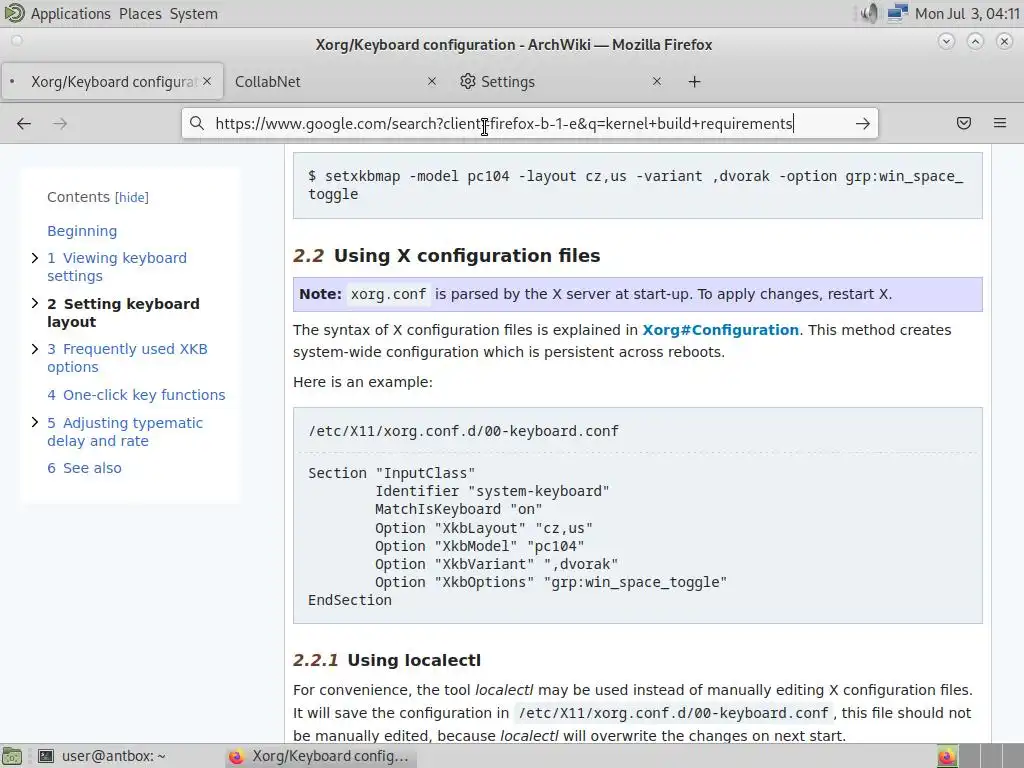Expand Adjusting typematic delay and rate
Image resolution: width=1024 pixels, height=768 pixels.
[36, 423]
